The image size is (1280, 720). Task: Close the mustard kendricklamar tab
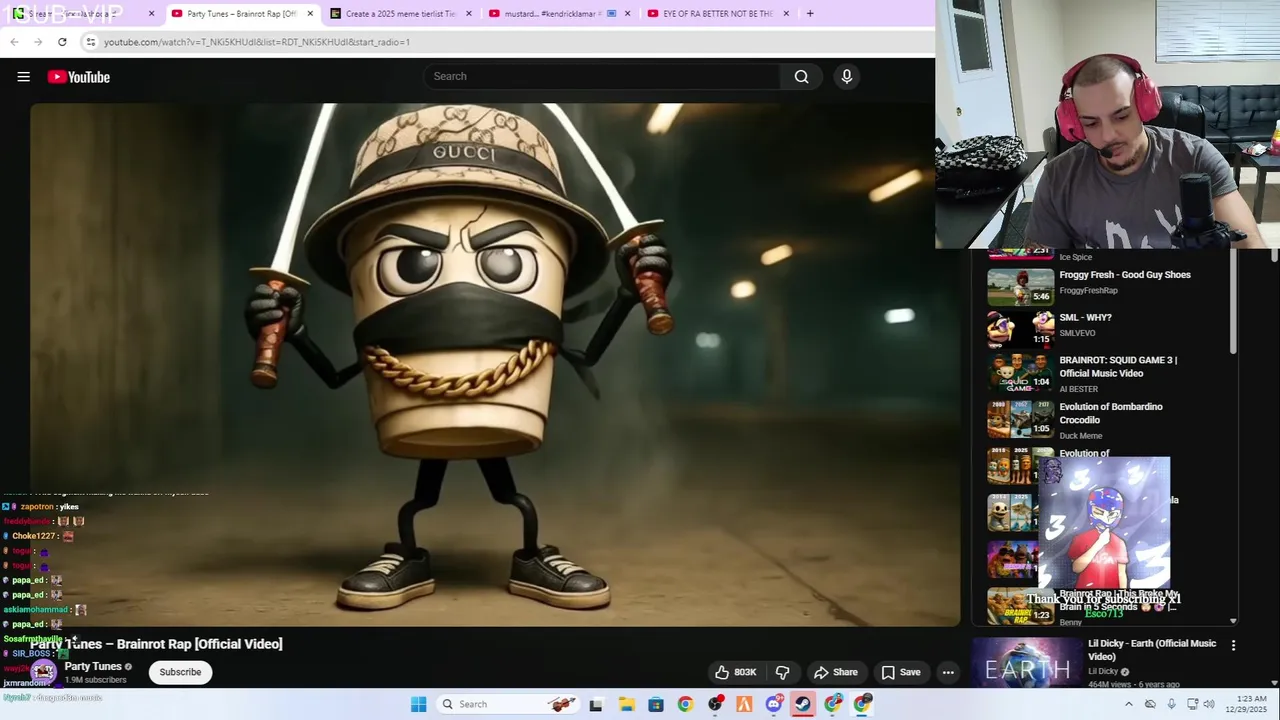627,14
